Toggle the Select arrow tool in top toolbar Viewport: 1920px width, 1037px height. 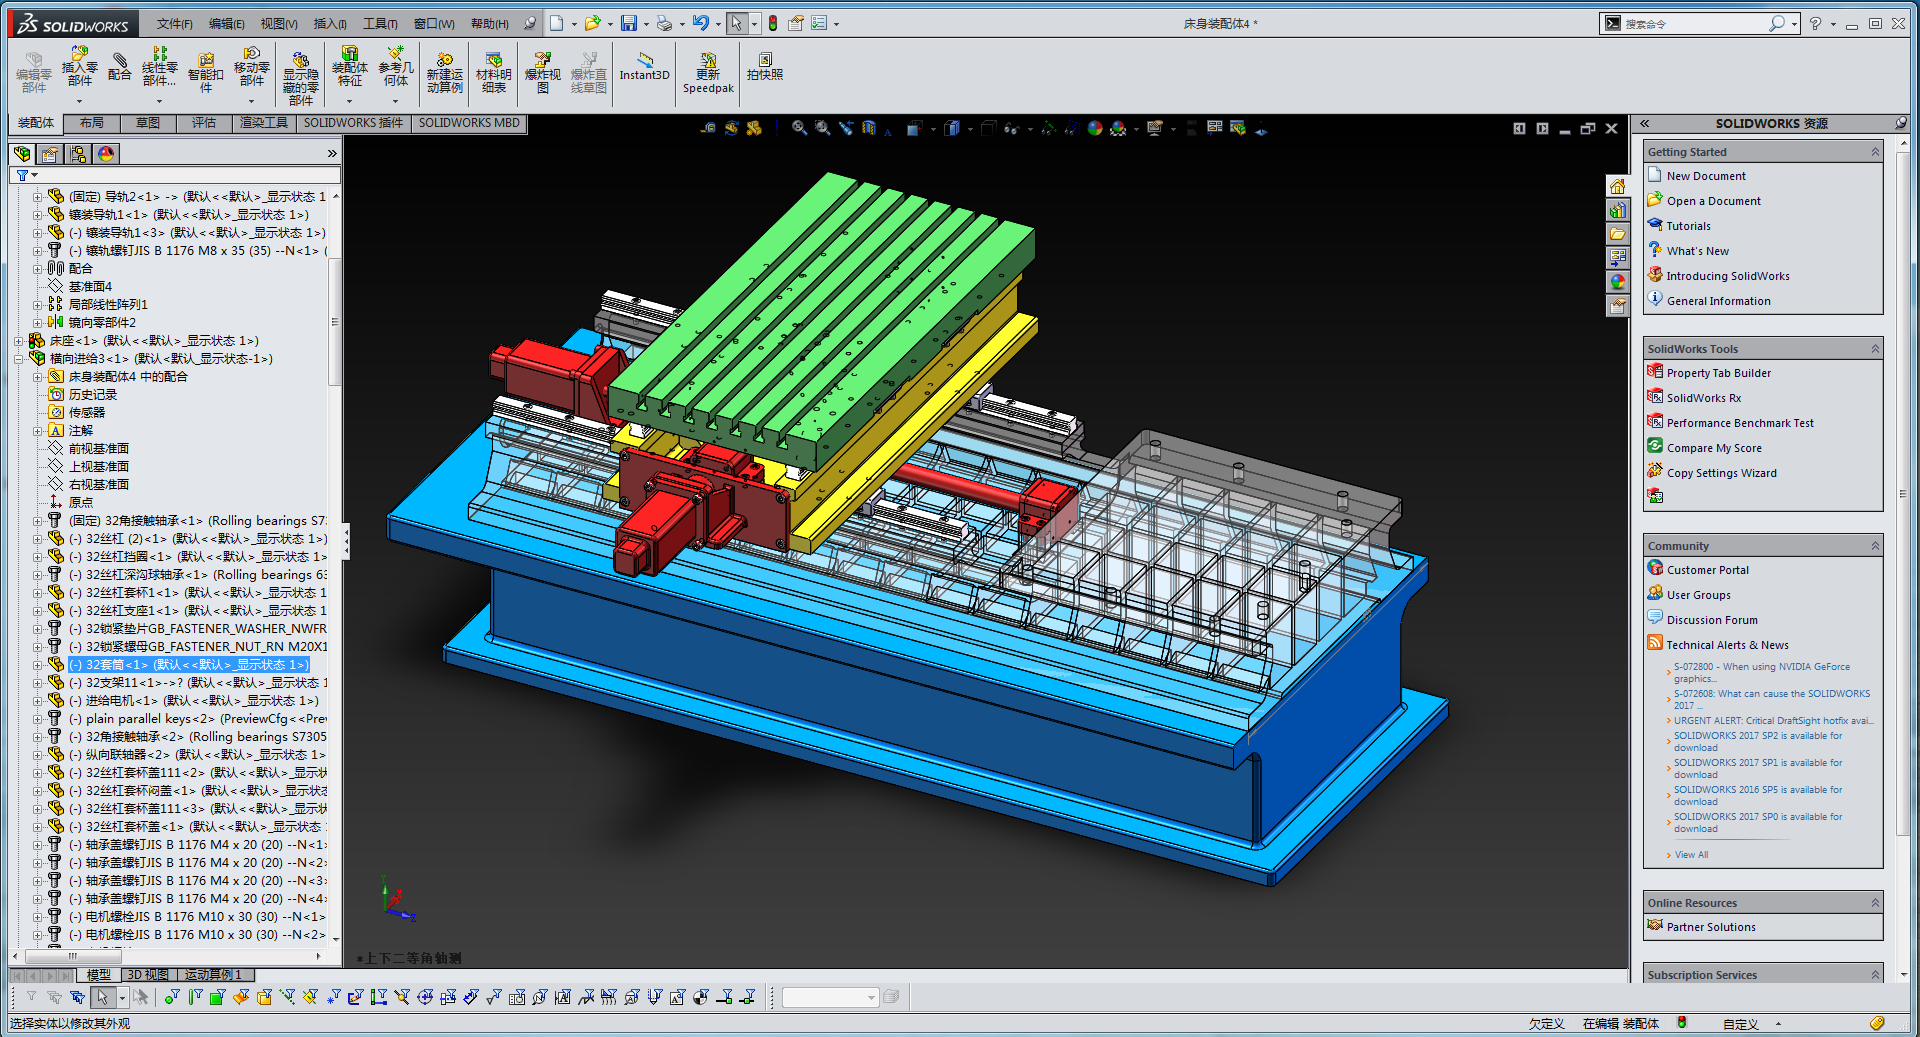coord(736,23)
